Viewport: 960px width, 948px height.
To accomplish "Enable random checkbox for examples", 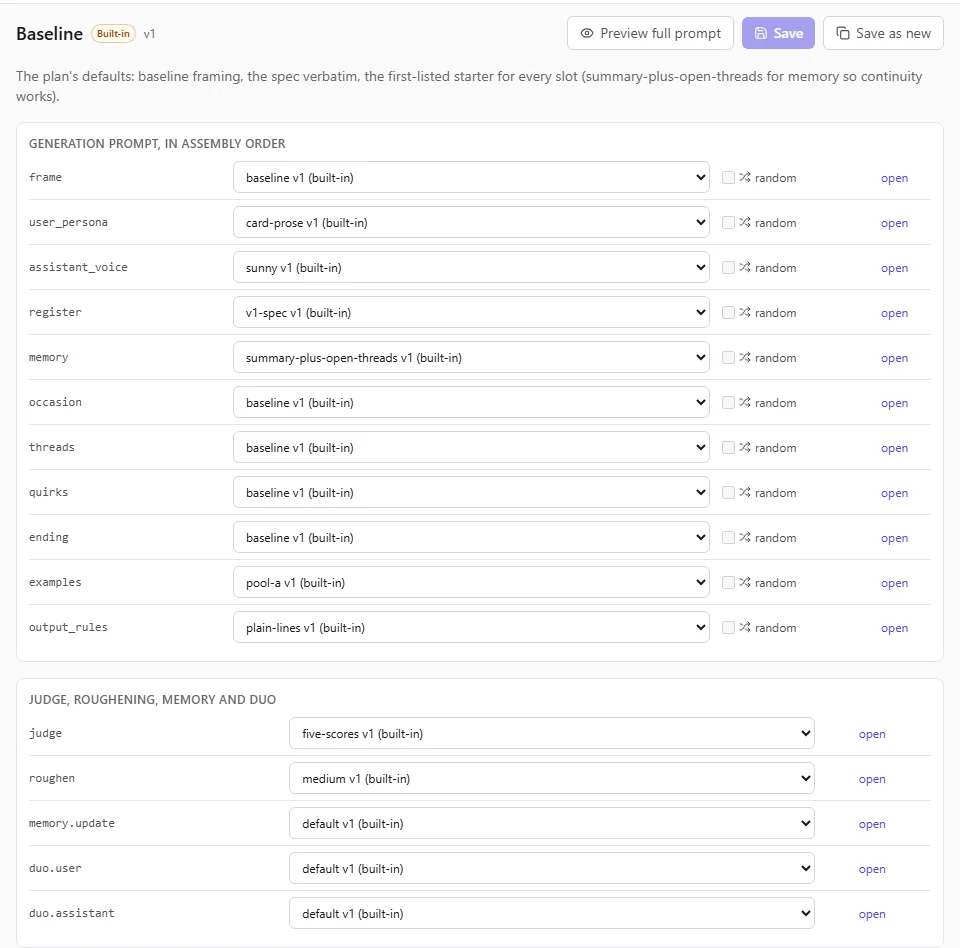I will click(728, 582).
